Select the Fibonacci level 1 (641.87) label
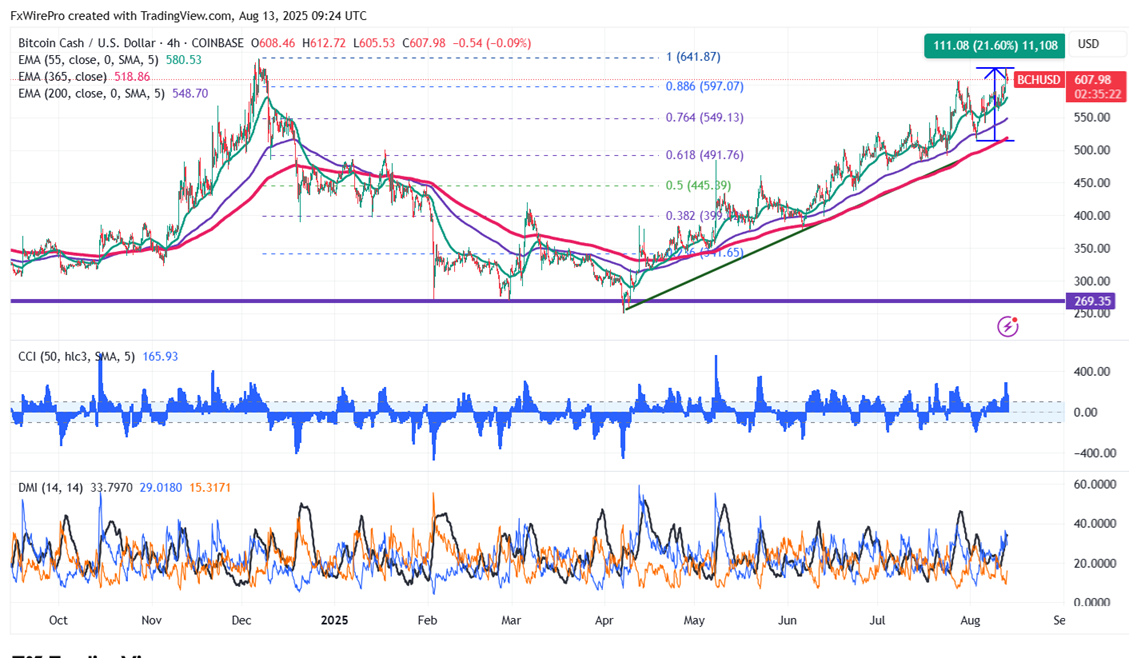Screen dimensions: 1129x658 point(693,57)
